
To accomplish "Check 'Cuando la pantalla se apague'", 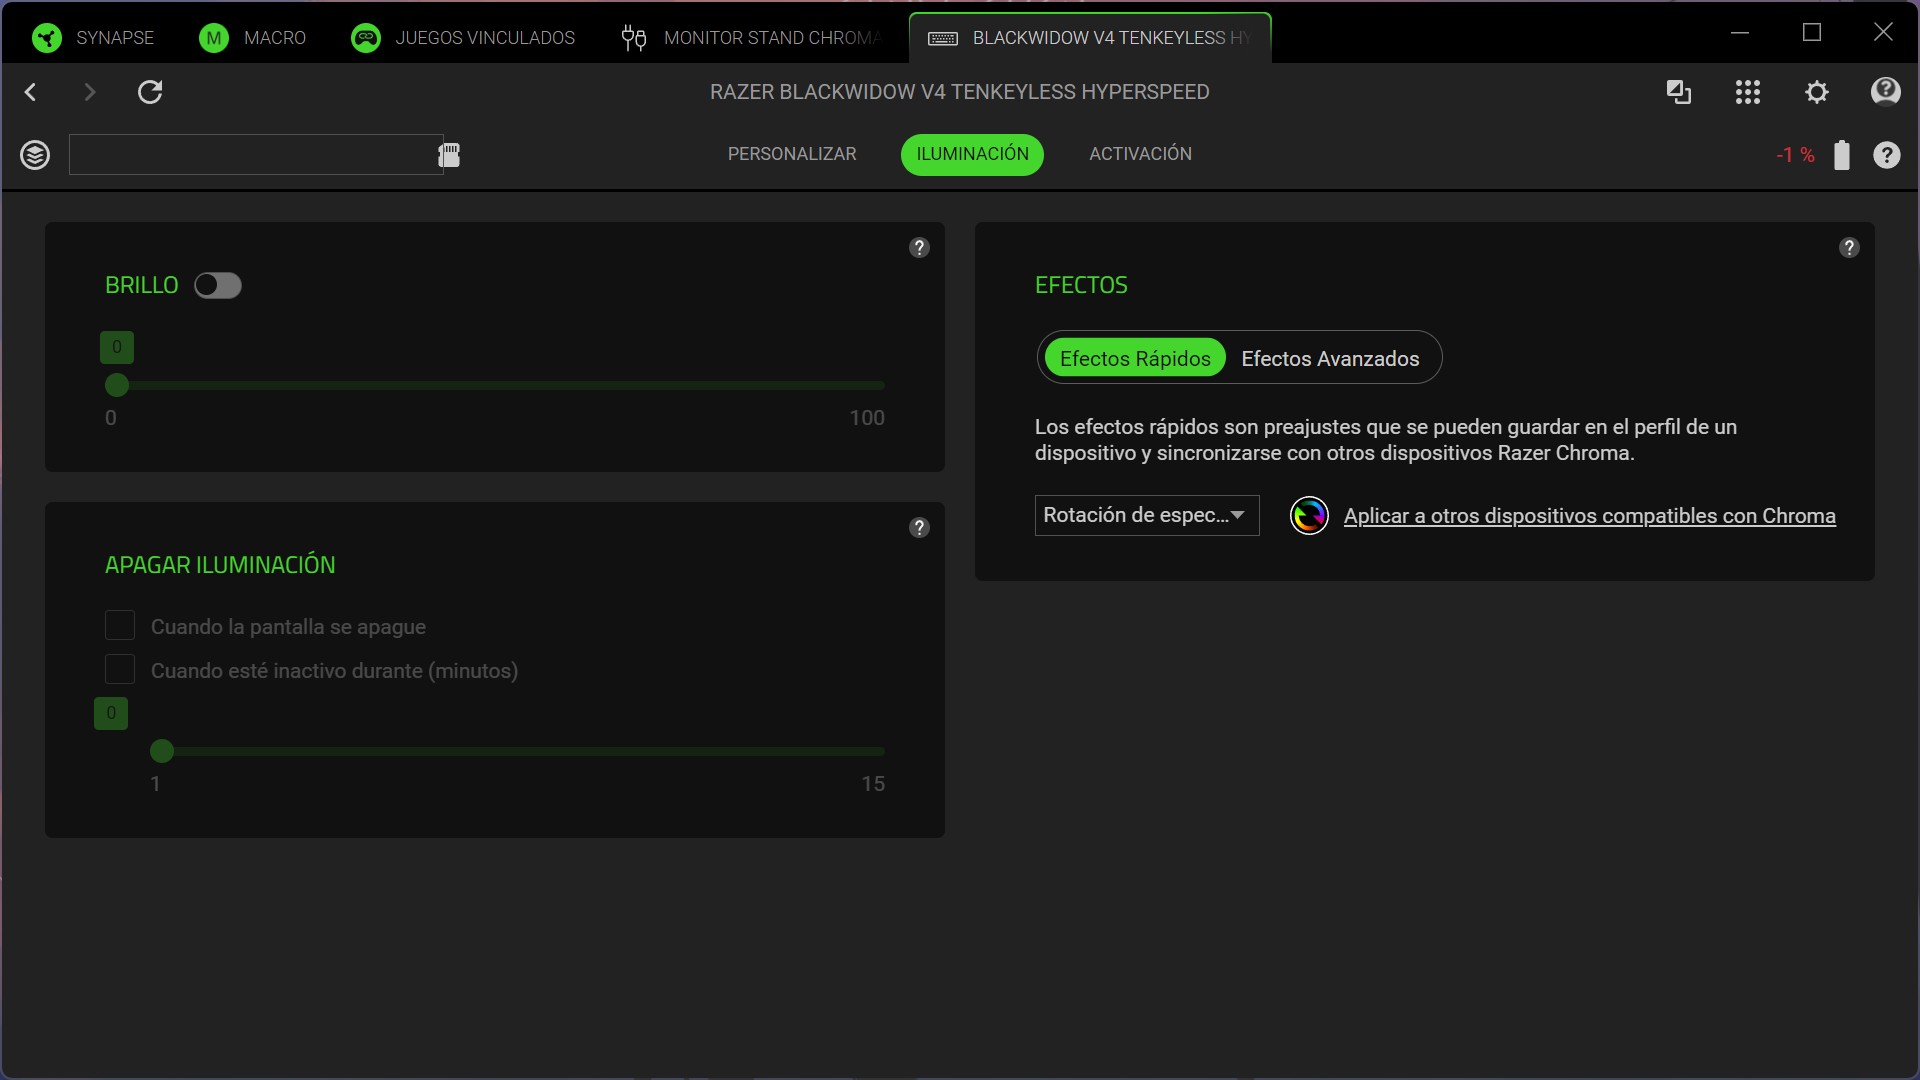I will click(x=120, y=626).
